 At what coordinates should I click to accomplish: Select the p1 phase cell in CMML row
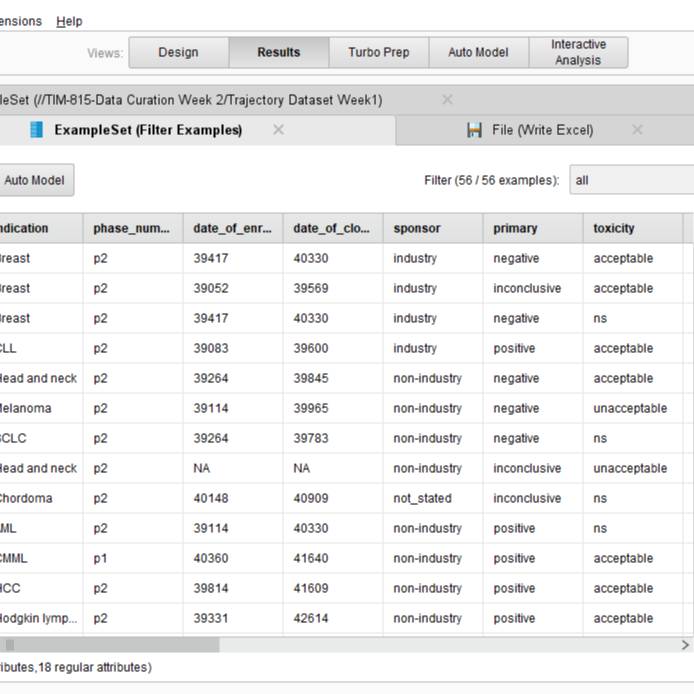[x=133, y=558]
